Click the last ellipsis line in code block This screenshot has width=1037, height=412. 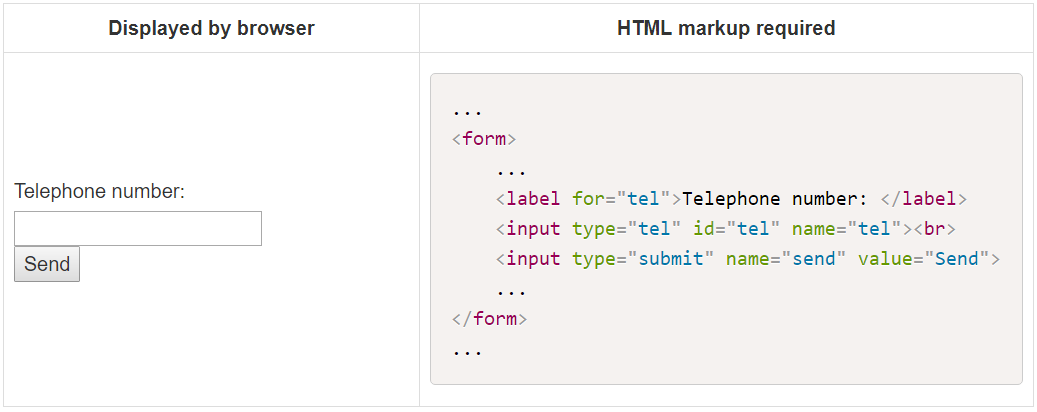pos(468,350)
